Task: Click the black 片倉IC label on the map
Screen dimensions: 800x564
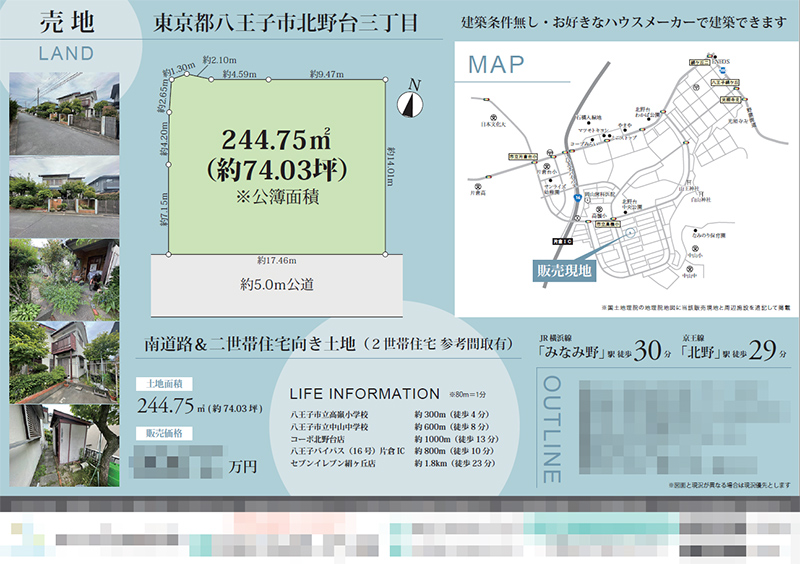Action: [561, 241]
